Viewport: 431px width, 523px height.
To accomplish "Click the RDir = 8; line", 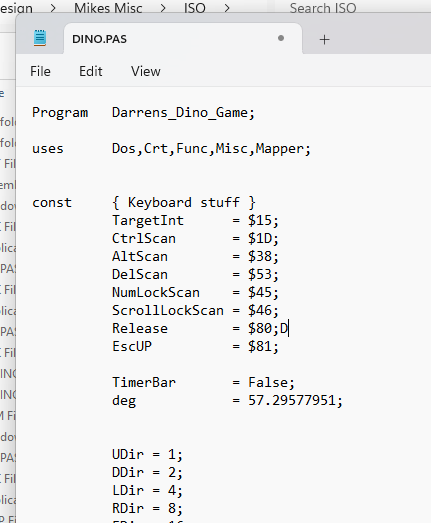I will point(147,509).
